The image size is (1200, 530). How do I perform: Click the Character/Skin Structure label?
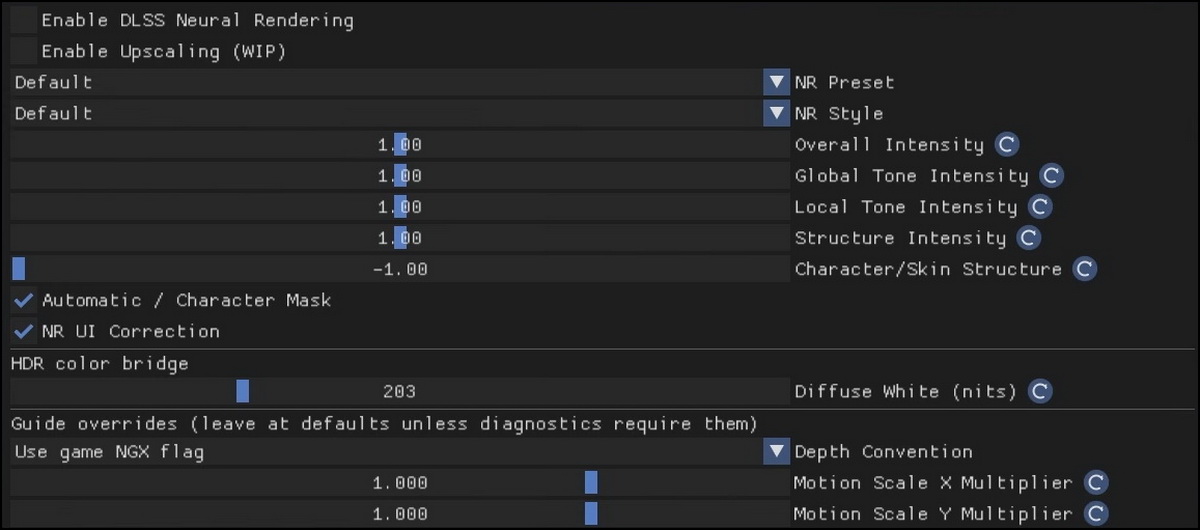[928, 269]
